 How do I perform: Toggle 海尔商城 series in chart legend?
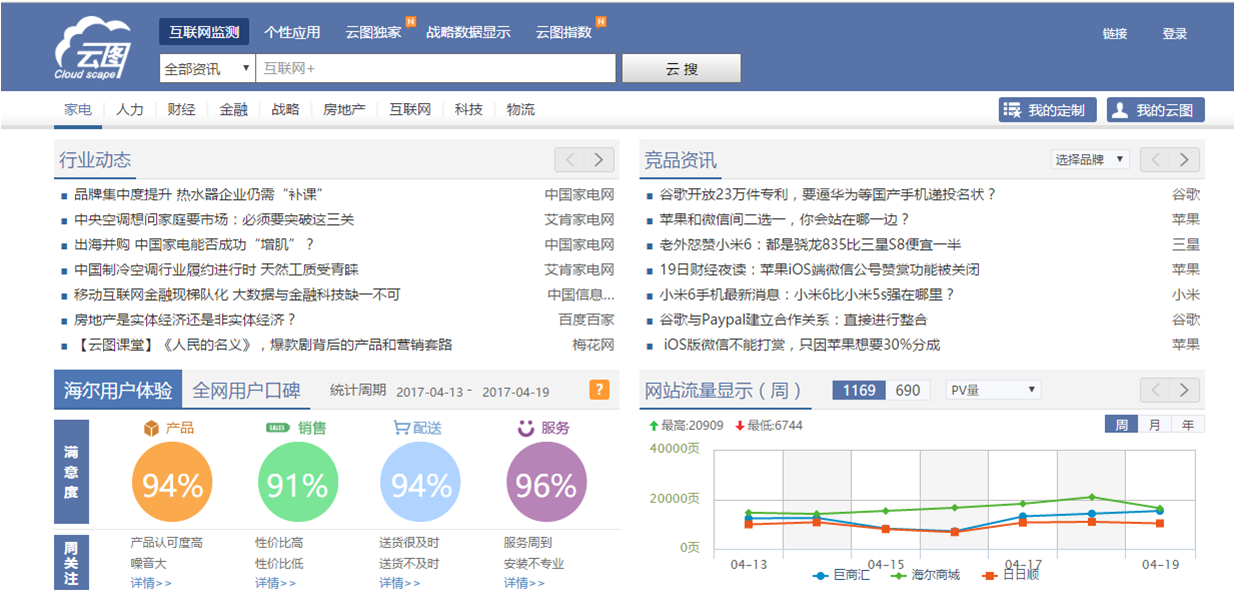pos(927,575)
